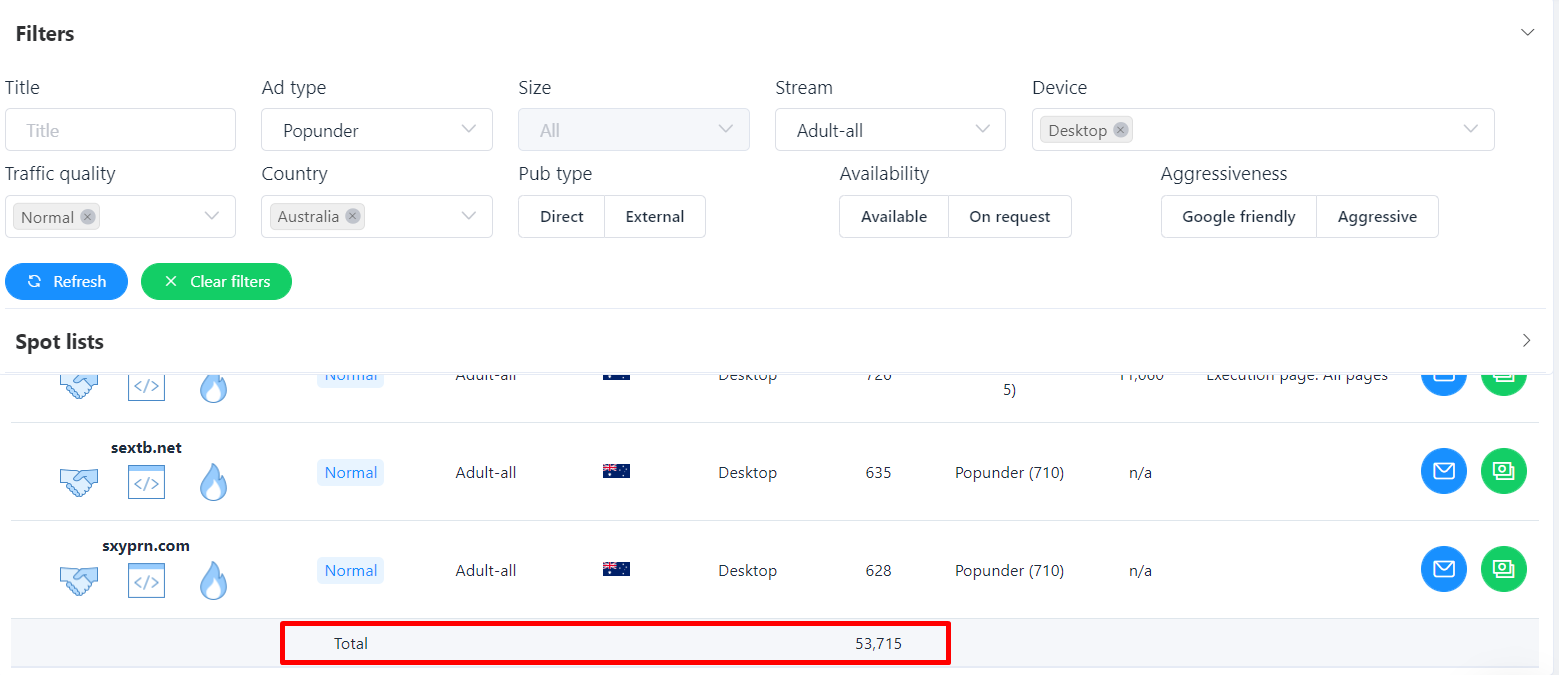Viewport: 1559px width, 675px height.
Task: Toggle the External pub type filter
Action: [655, 217]
